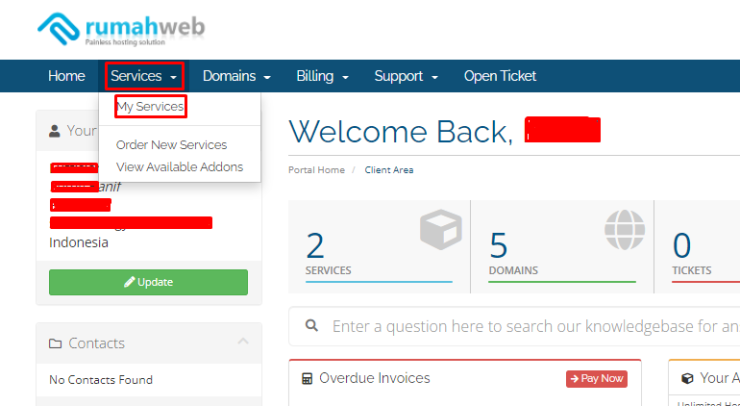Click the search magnifier icon
The width and height of the screenshot is (740, 406).
click(311, 325)
